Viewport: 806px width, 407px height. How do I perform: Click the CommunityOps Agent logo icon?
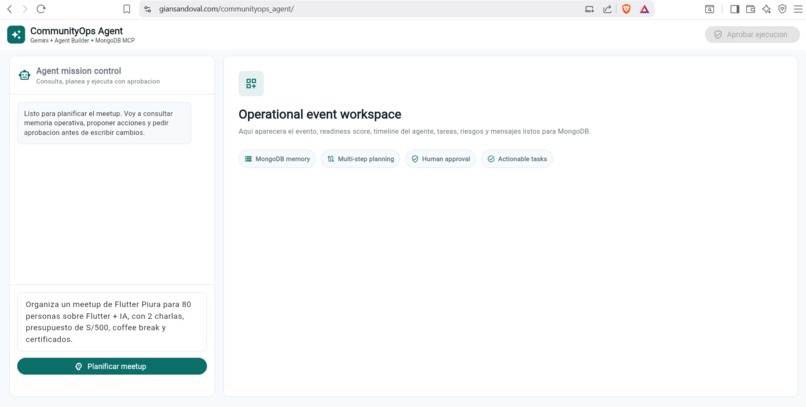[x=16, y=34]
